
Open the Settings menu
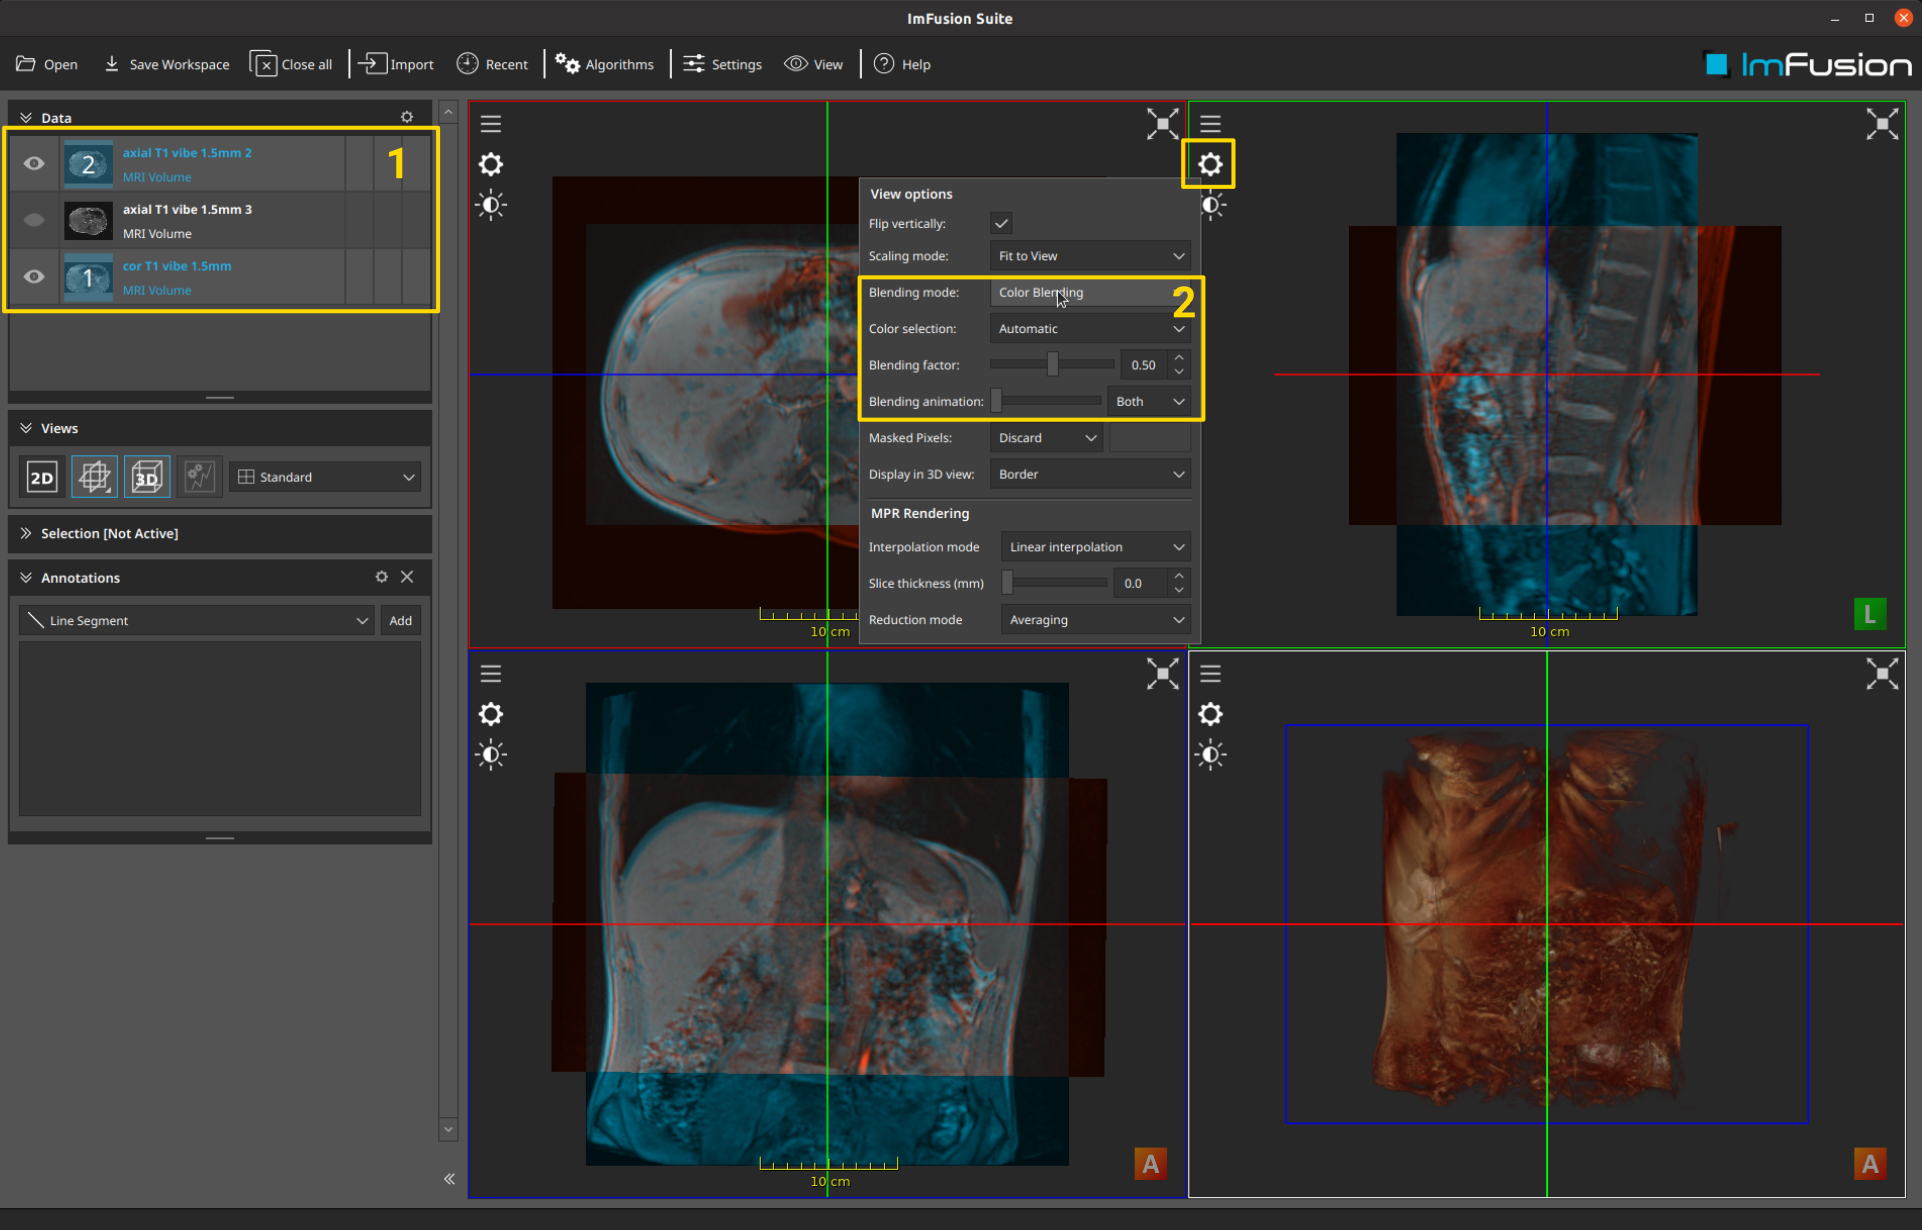[722, 64]
